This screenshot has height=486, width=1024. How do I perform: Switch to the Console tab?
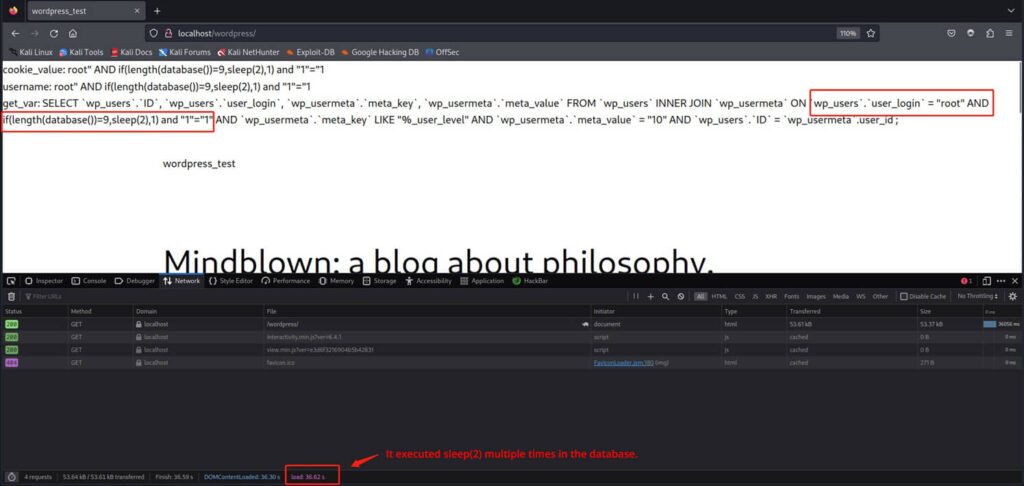[x=89, y=281]
